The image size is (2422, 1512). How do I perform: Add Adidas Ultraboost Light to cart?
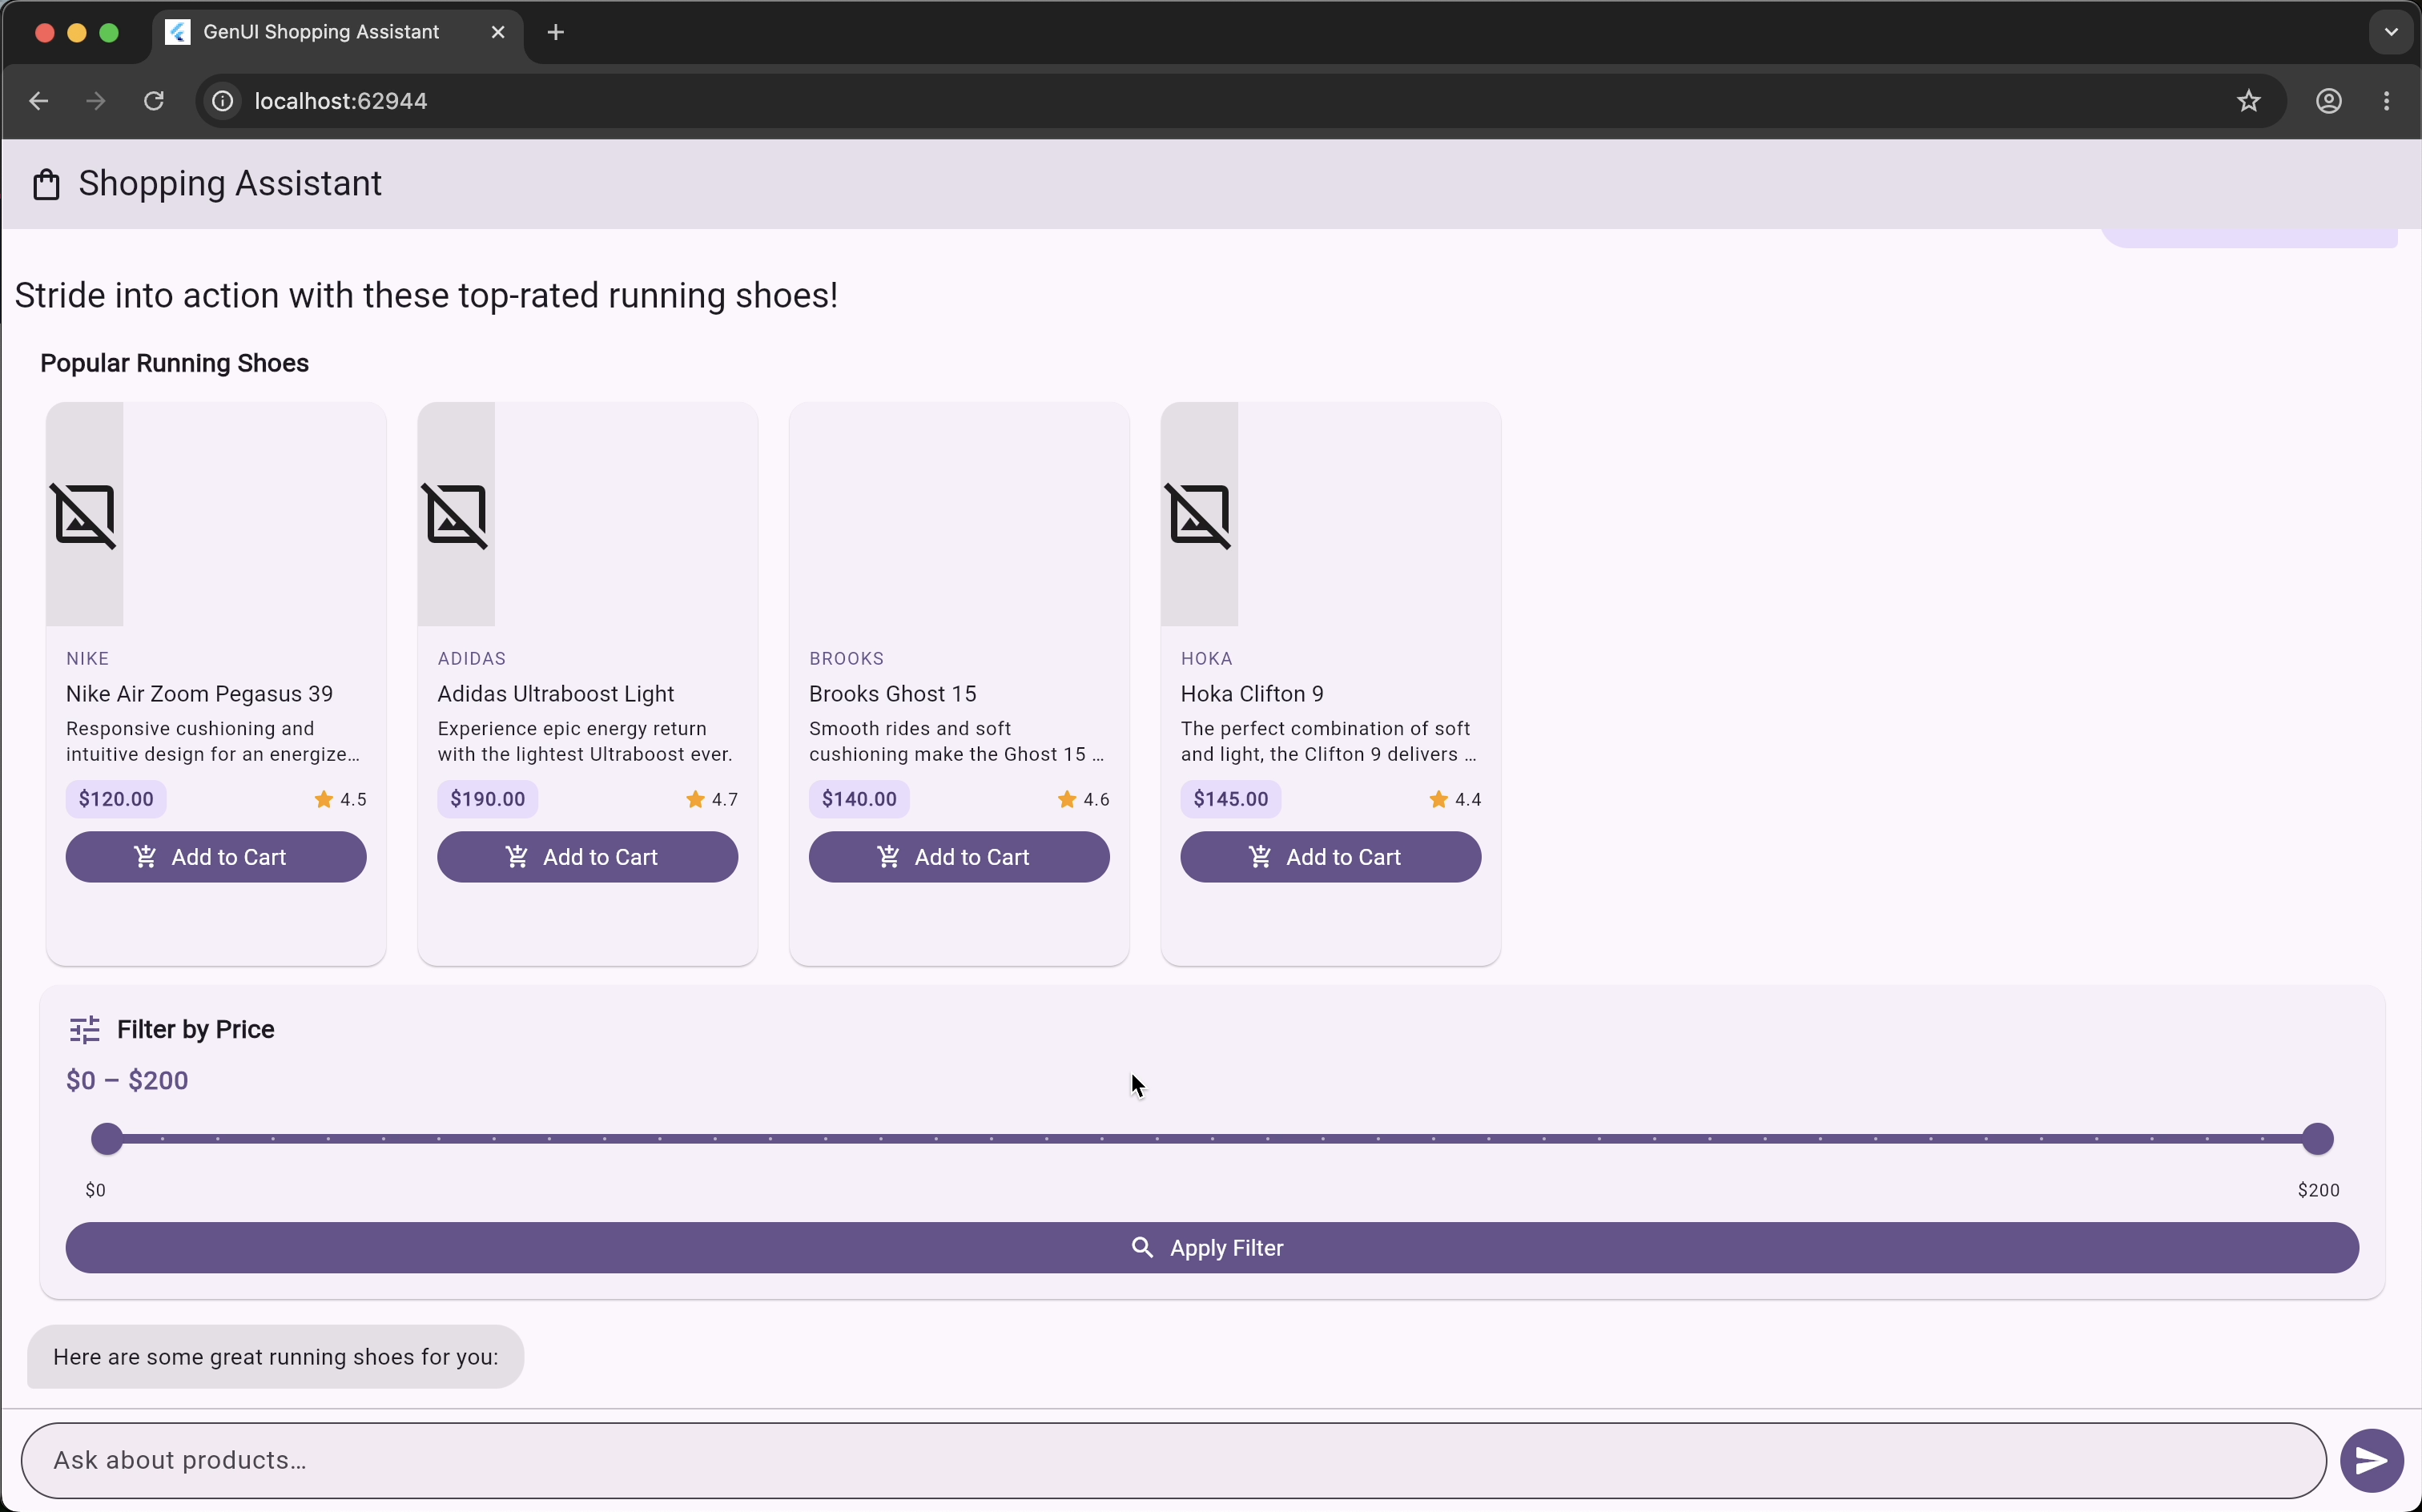588,857
